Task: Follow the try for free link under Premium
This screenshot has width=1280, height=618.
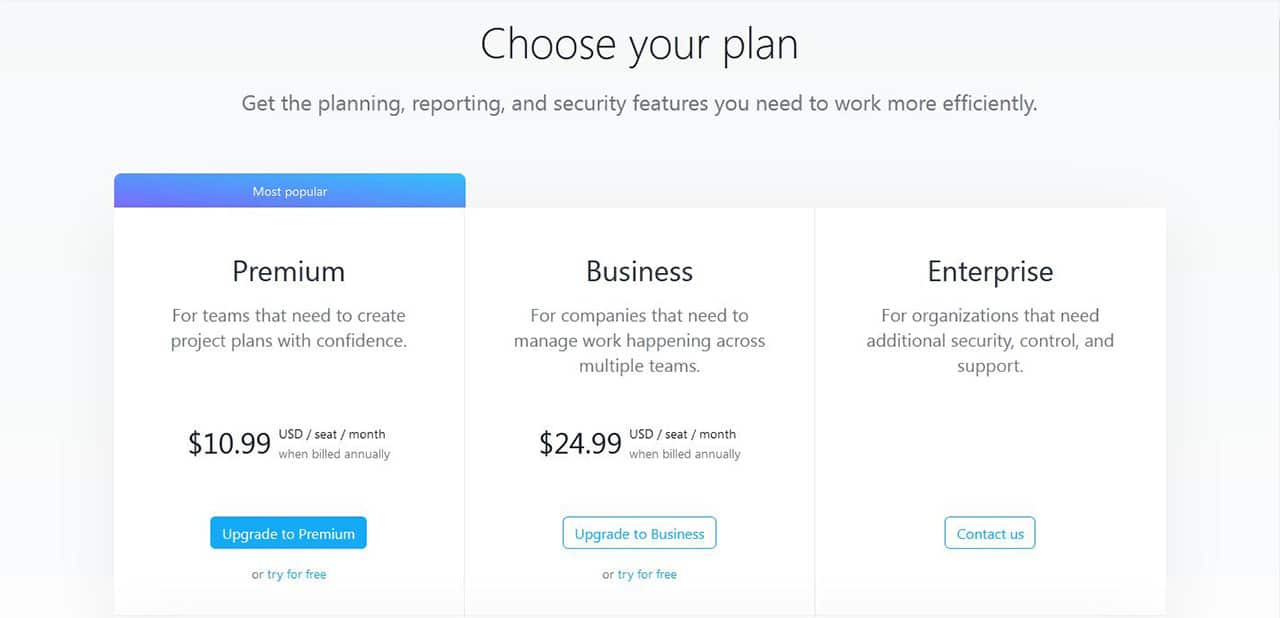Action: (x=297, y=574)
